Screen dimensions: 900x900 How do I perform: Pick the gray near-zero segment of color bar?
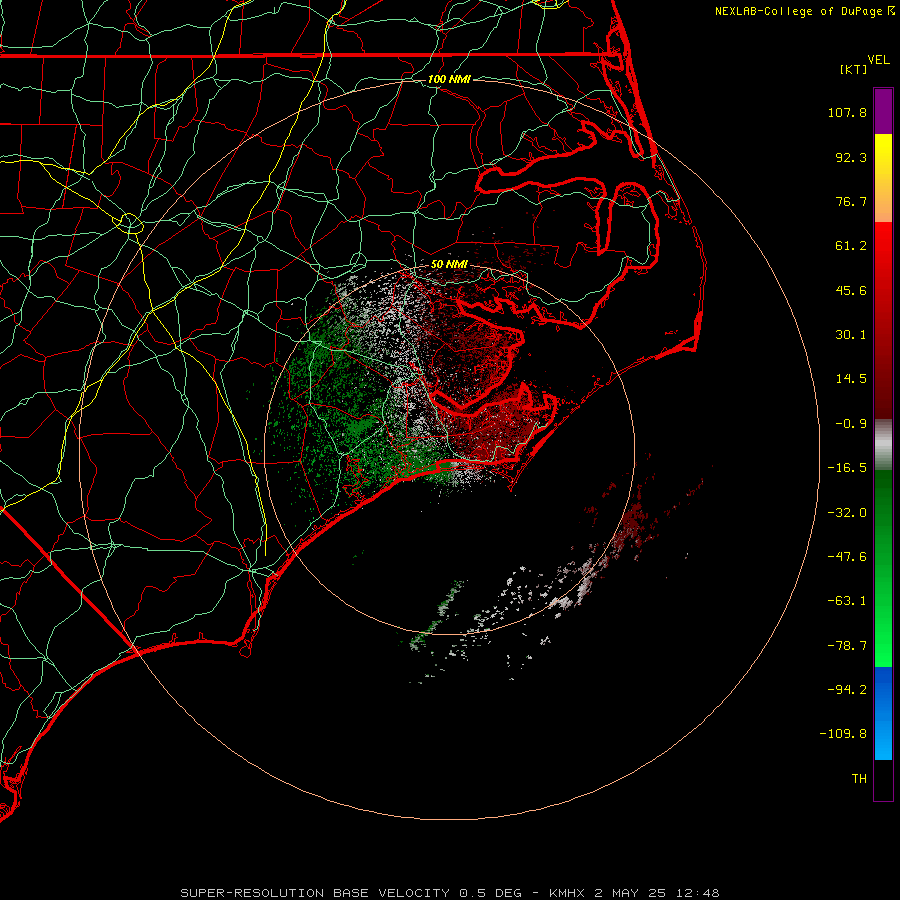883,445
